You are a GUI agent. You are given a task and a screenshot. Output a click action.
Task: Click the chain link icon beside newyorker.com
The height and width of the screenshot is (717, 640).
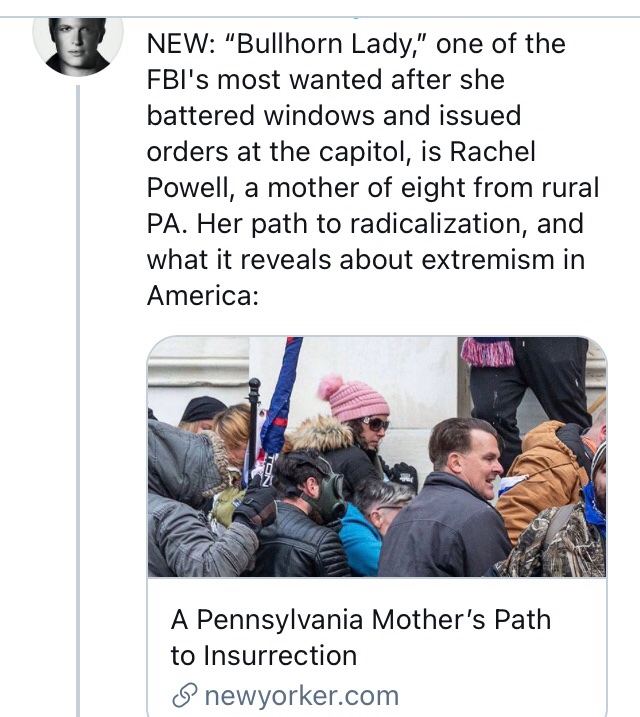point(183,696)
